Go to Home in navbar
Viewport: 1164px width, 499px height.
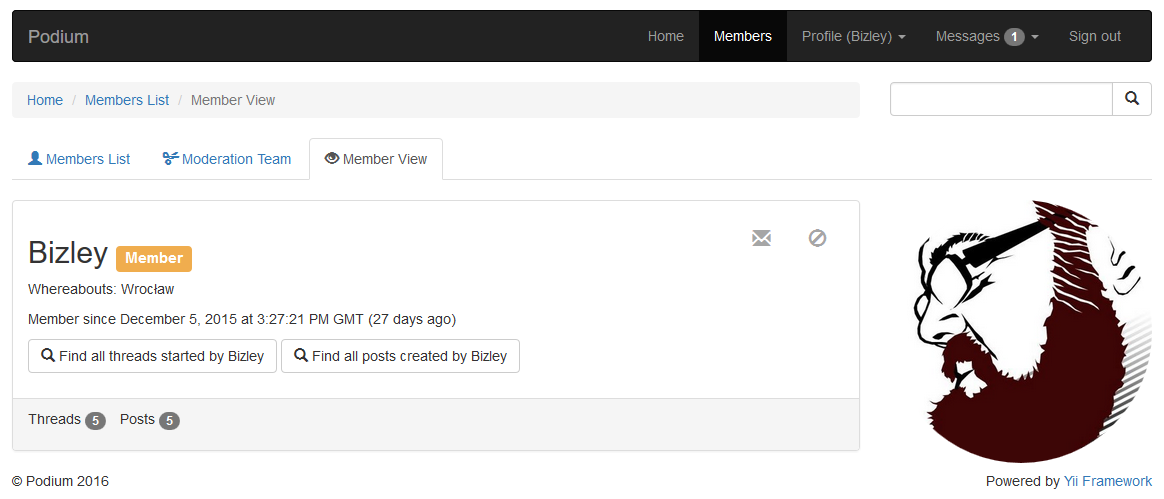pos(666,36)
